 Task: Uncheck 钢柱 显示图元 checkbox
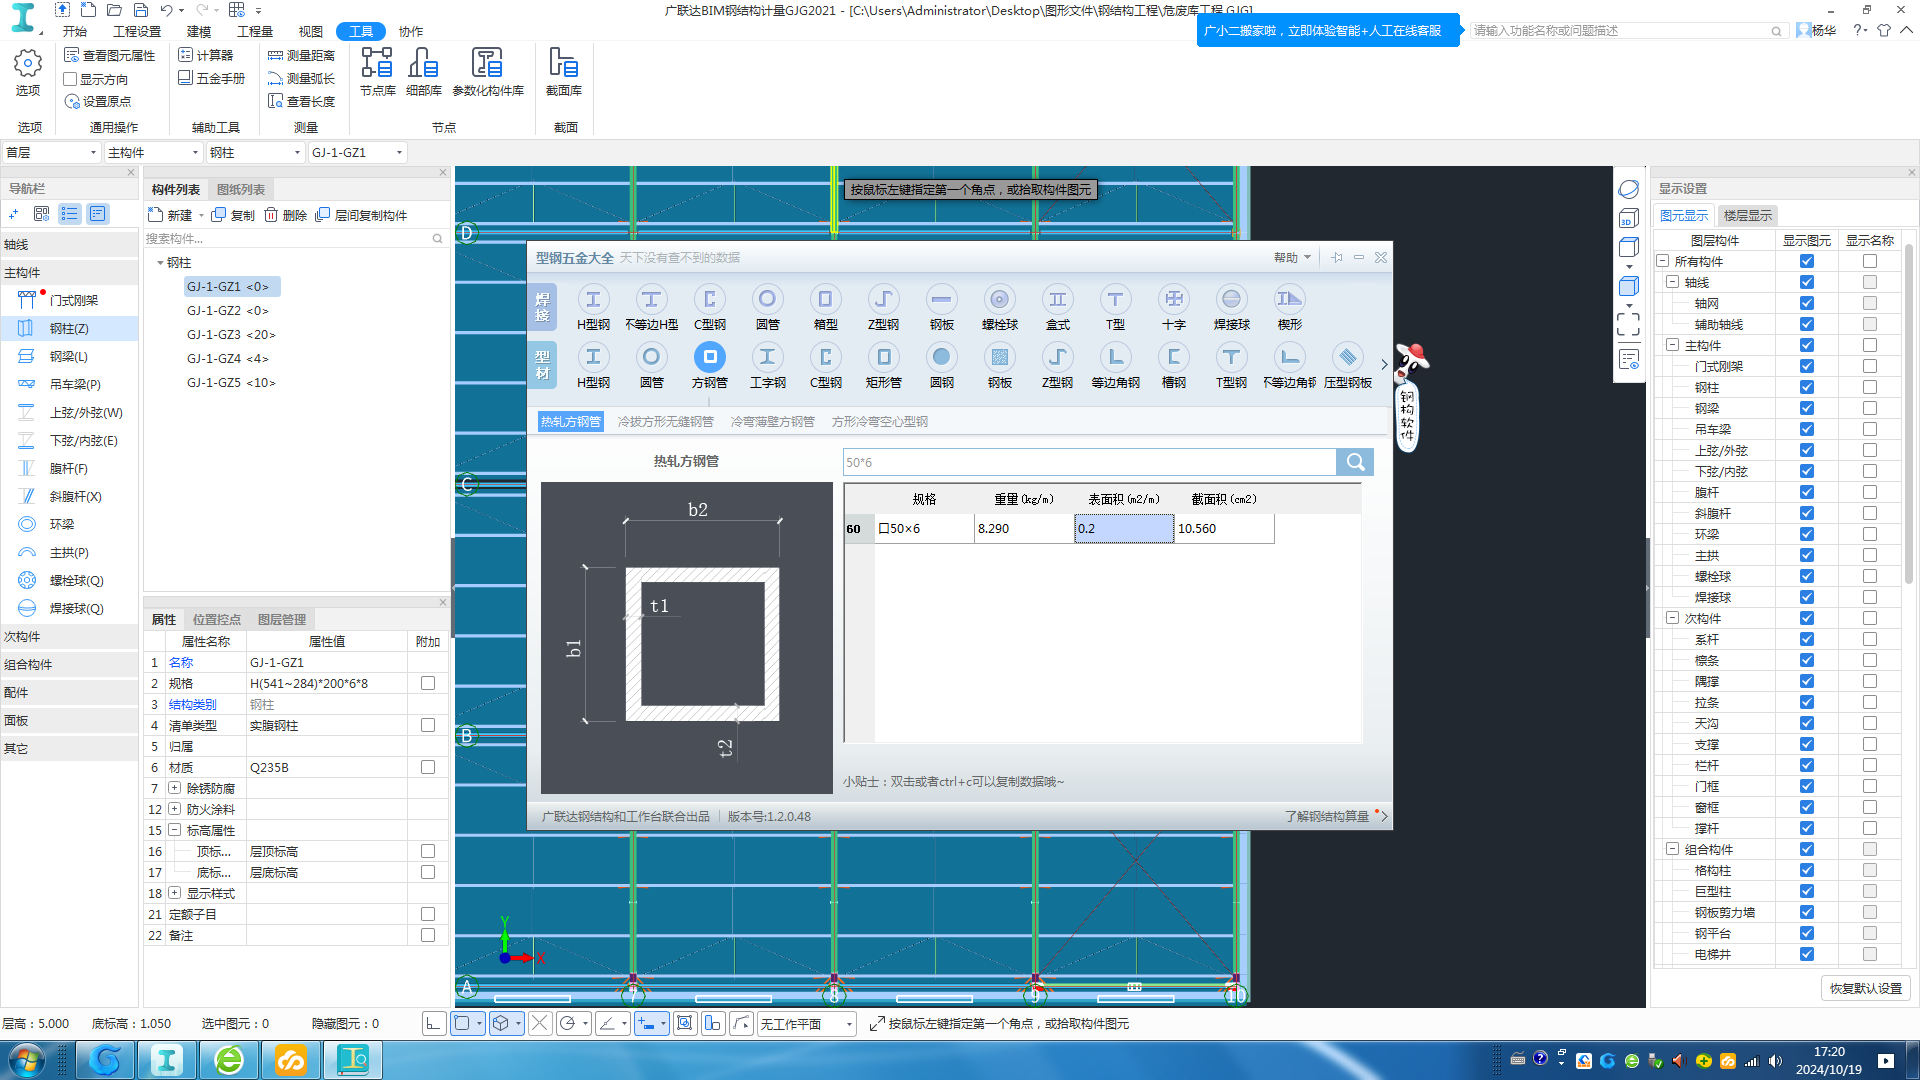(x=1806, y=387)
